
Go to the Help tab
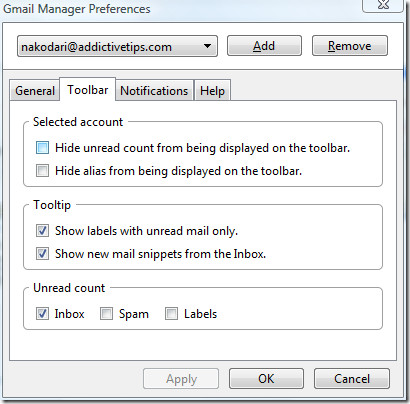point(212,91)
